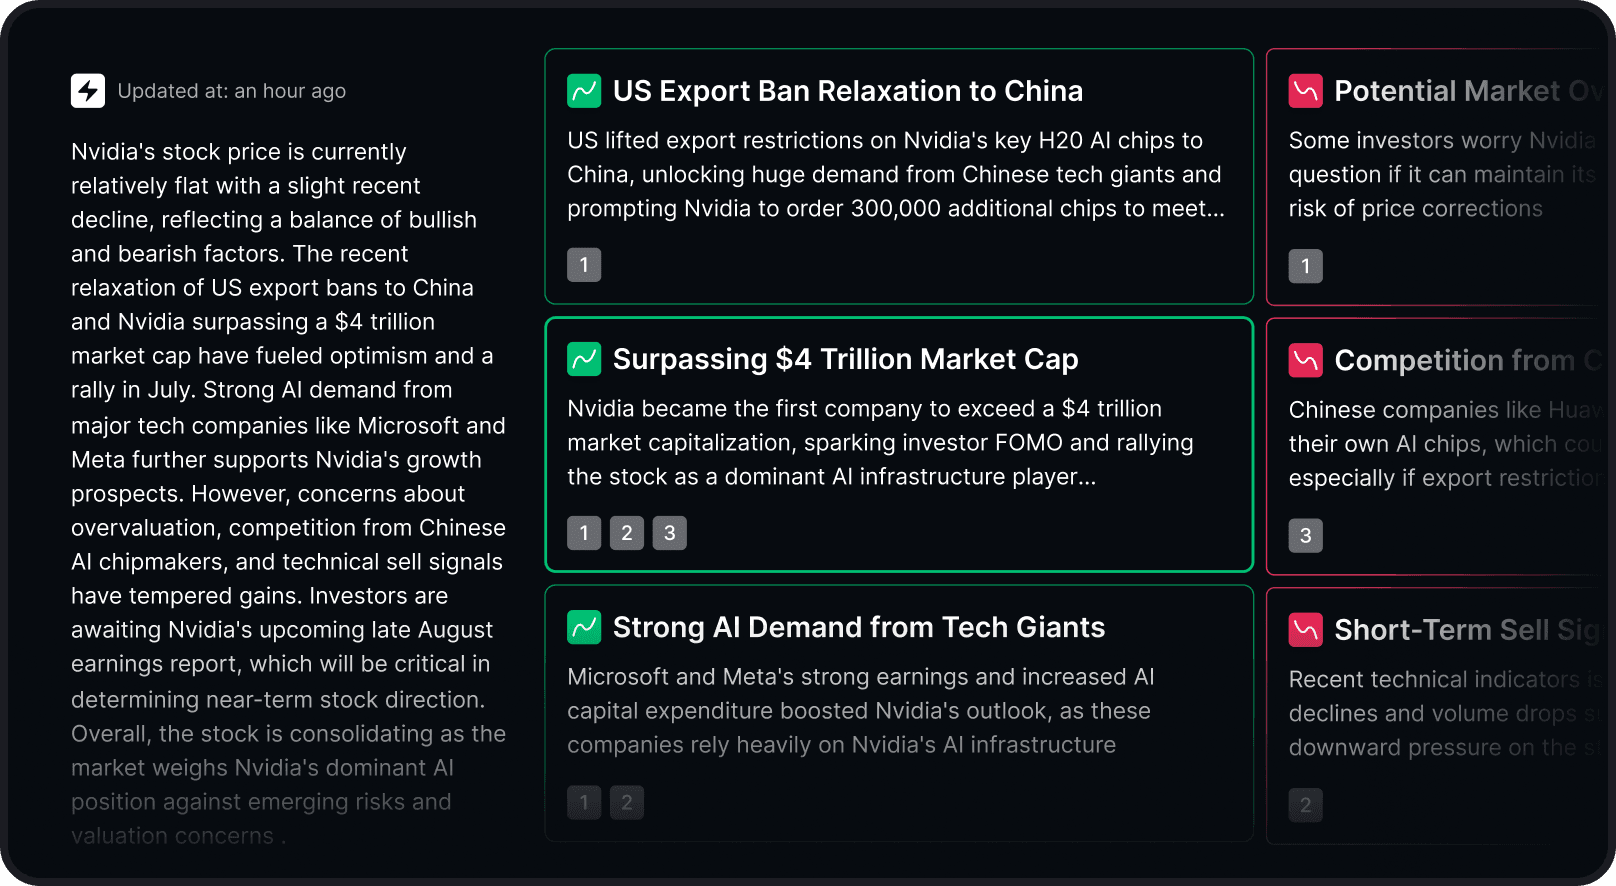
Task: Click red downtrend icon beside Short-Term Sell
Action: 1305,629
